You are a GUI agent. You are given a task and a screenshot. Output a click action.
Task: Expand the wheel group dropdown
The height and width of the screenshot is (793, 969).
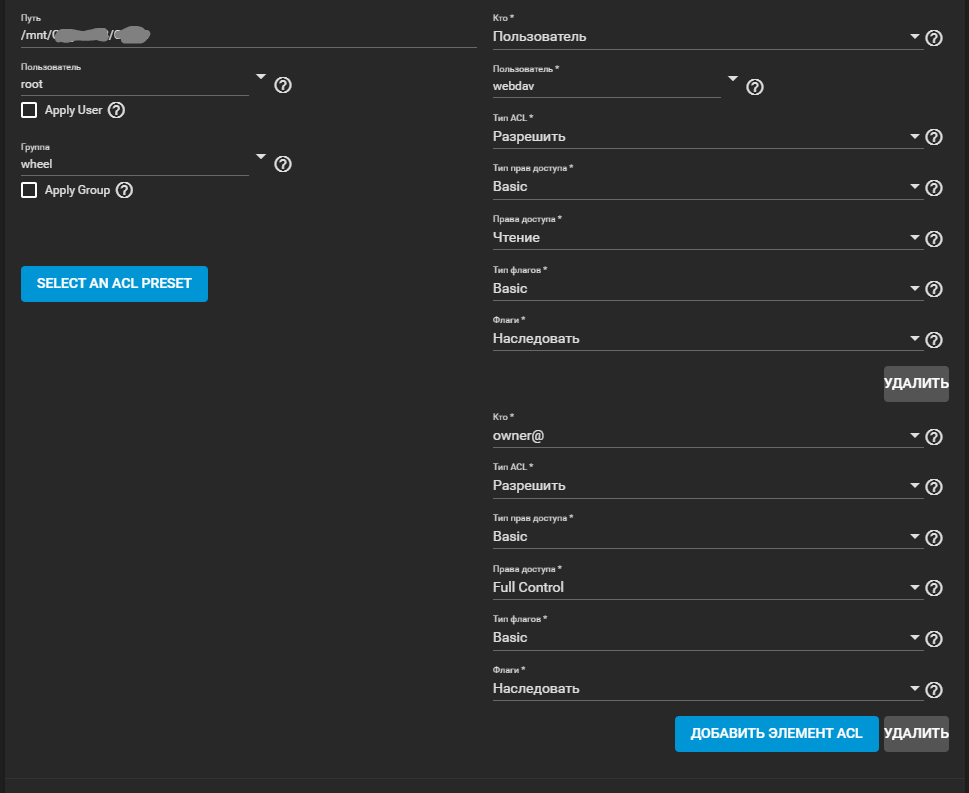[x=261, y=156]
